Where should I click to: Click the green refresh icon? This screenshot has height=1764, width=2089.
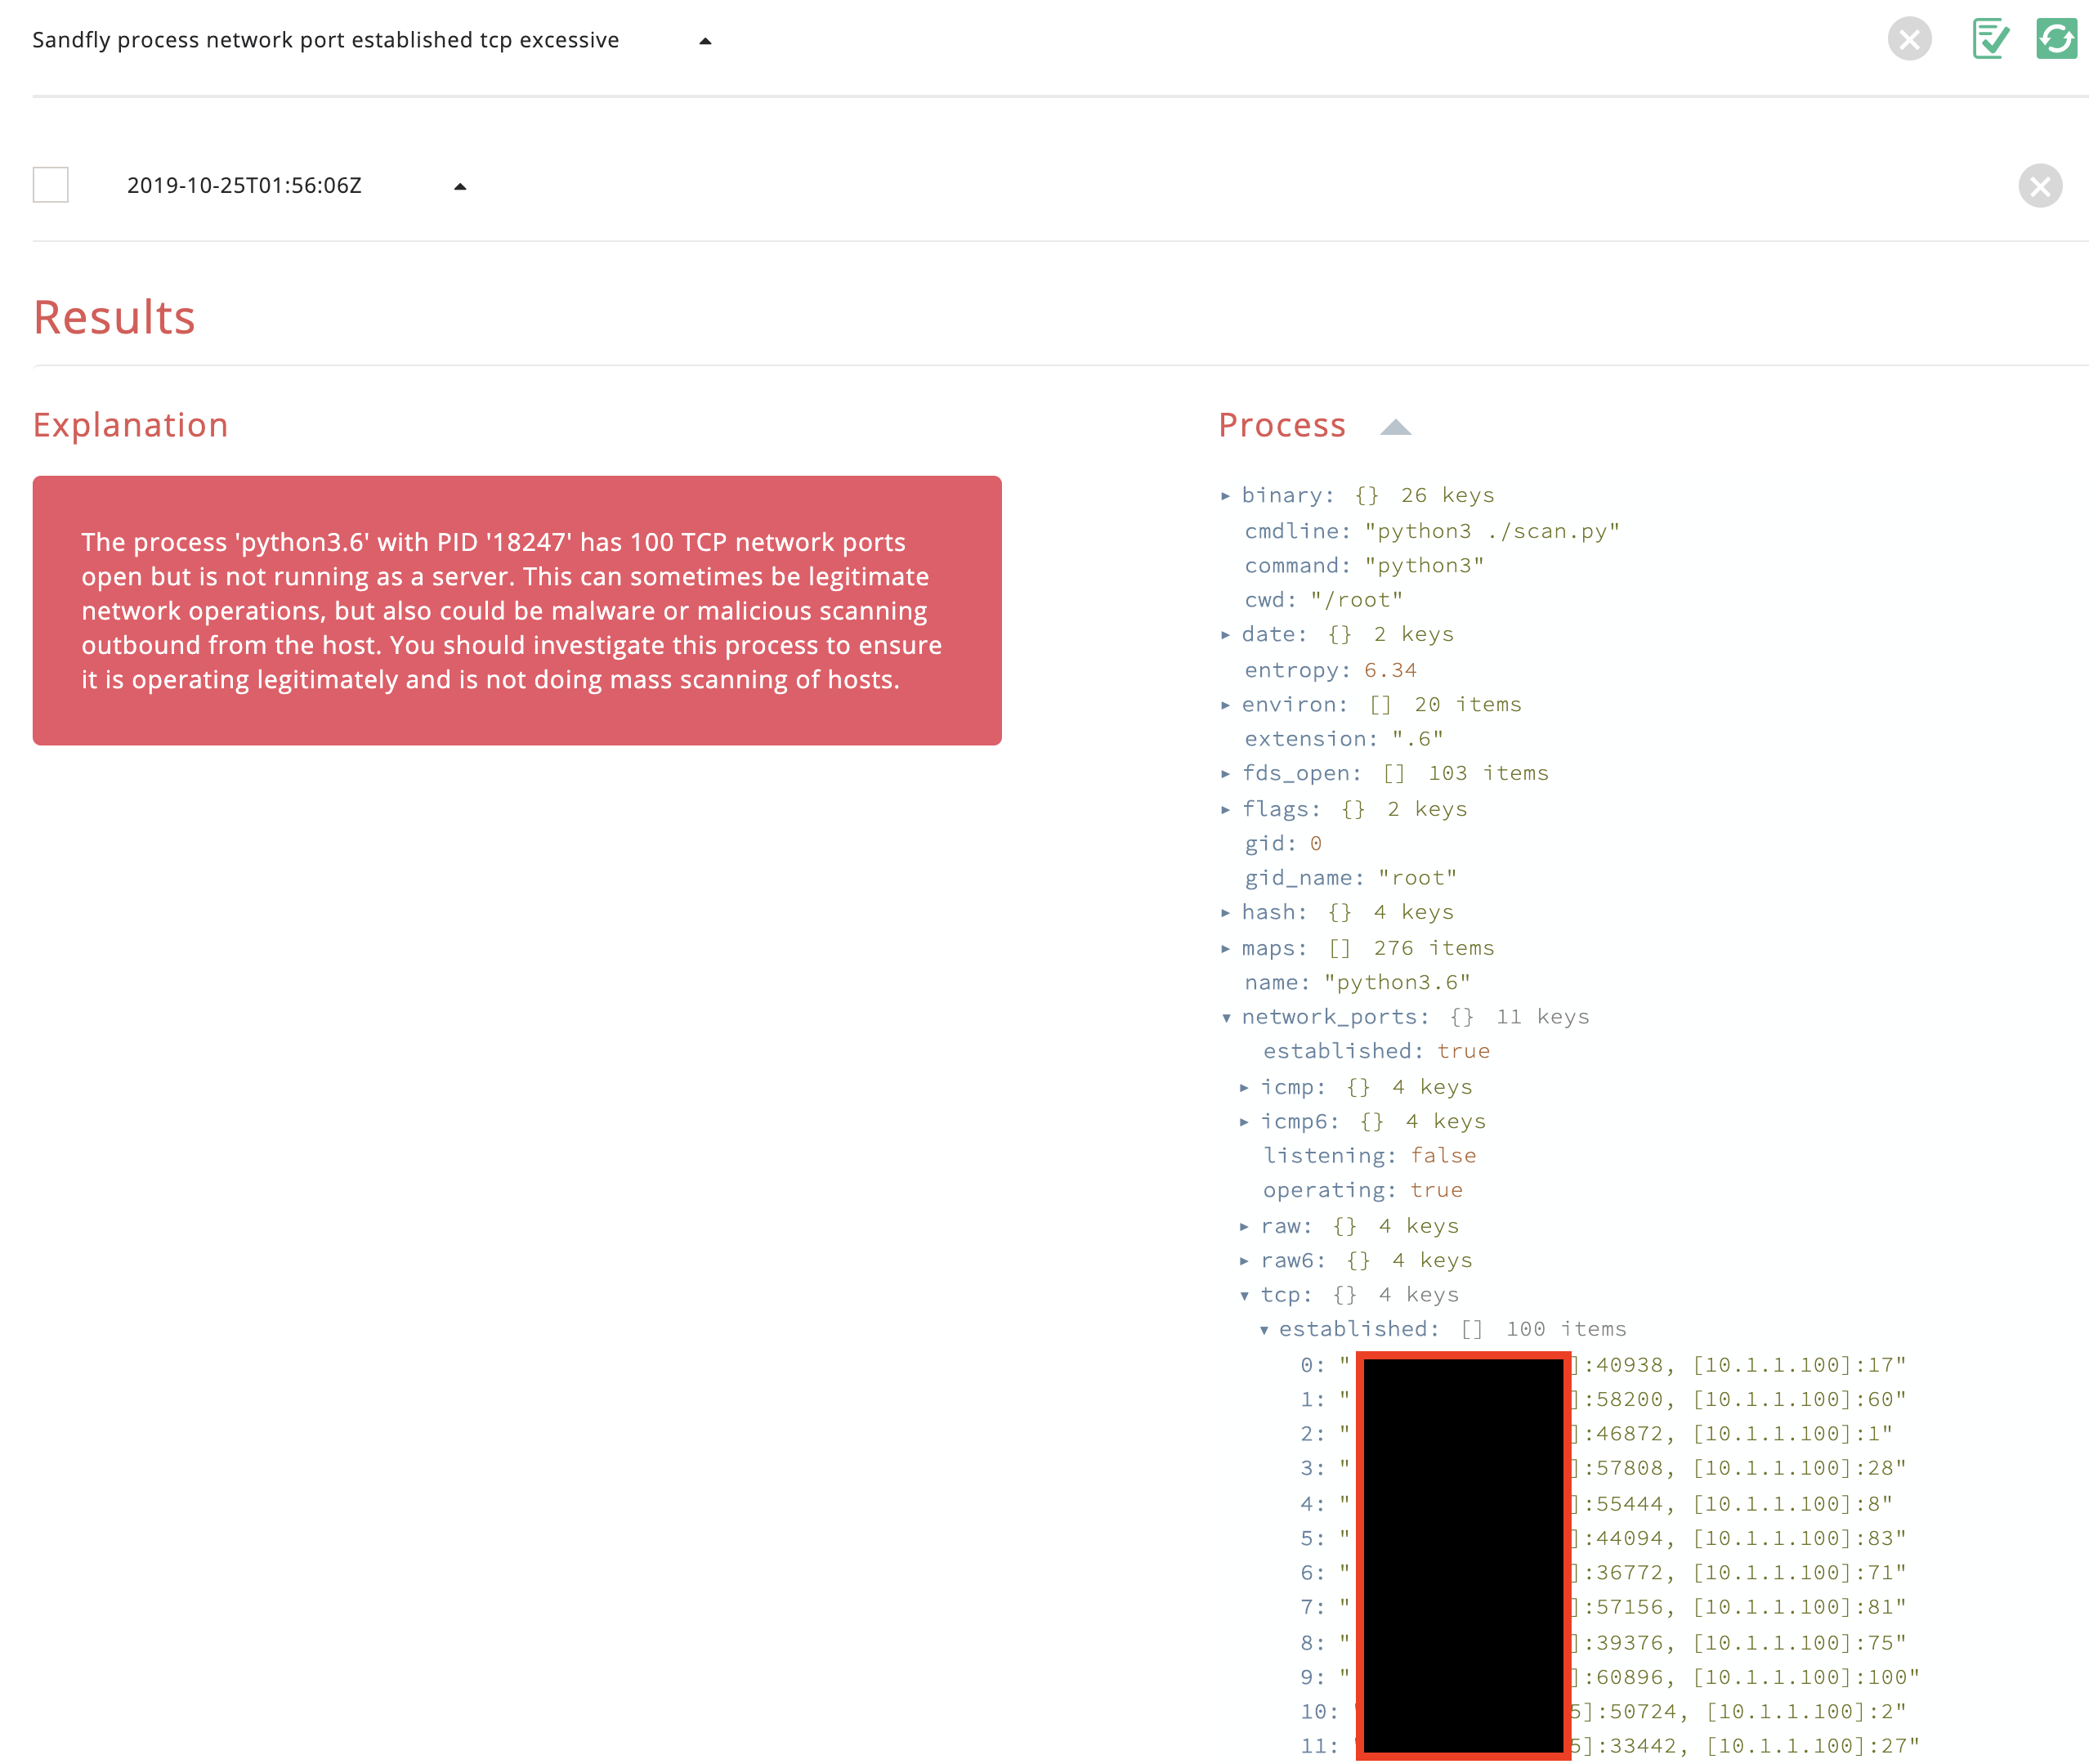[x=2056, y=39]
